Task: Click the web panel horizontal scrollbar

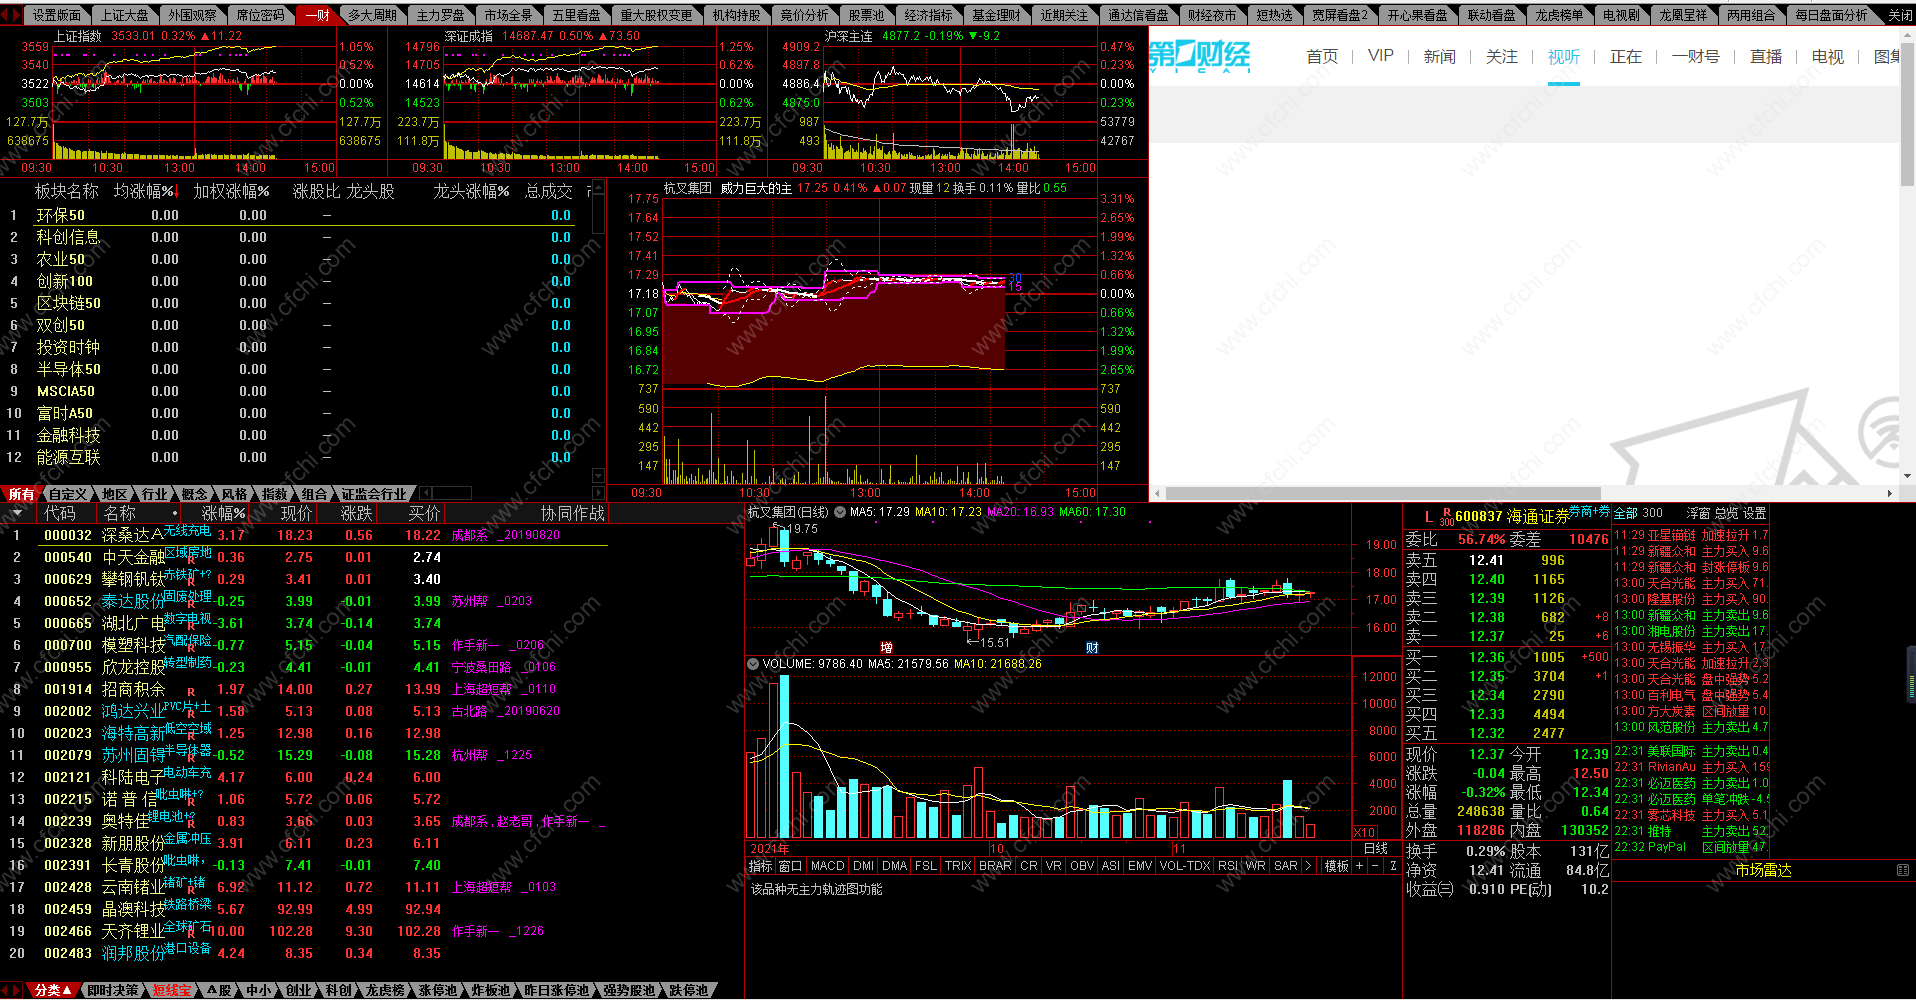Action: (x=1384, y=493)
